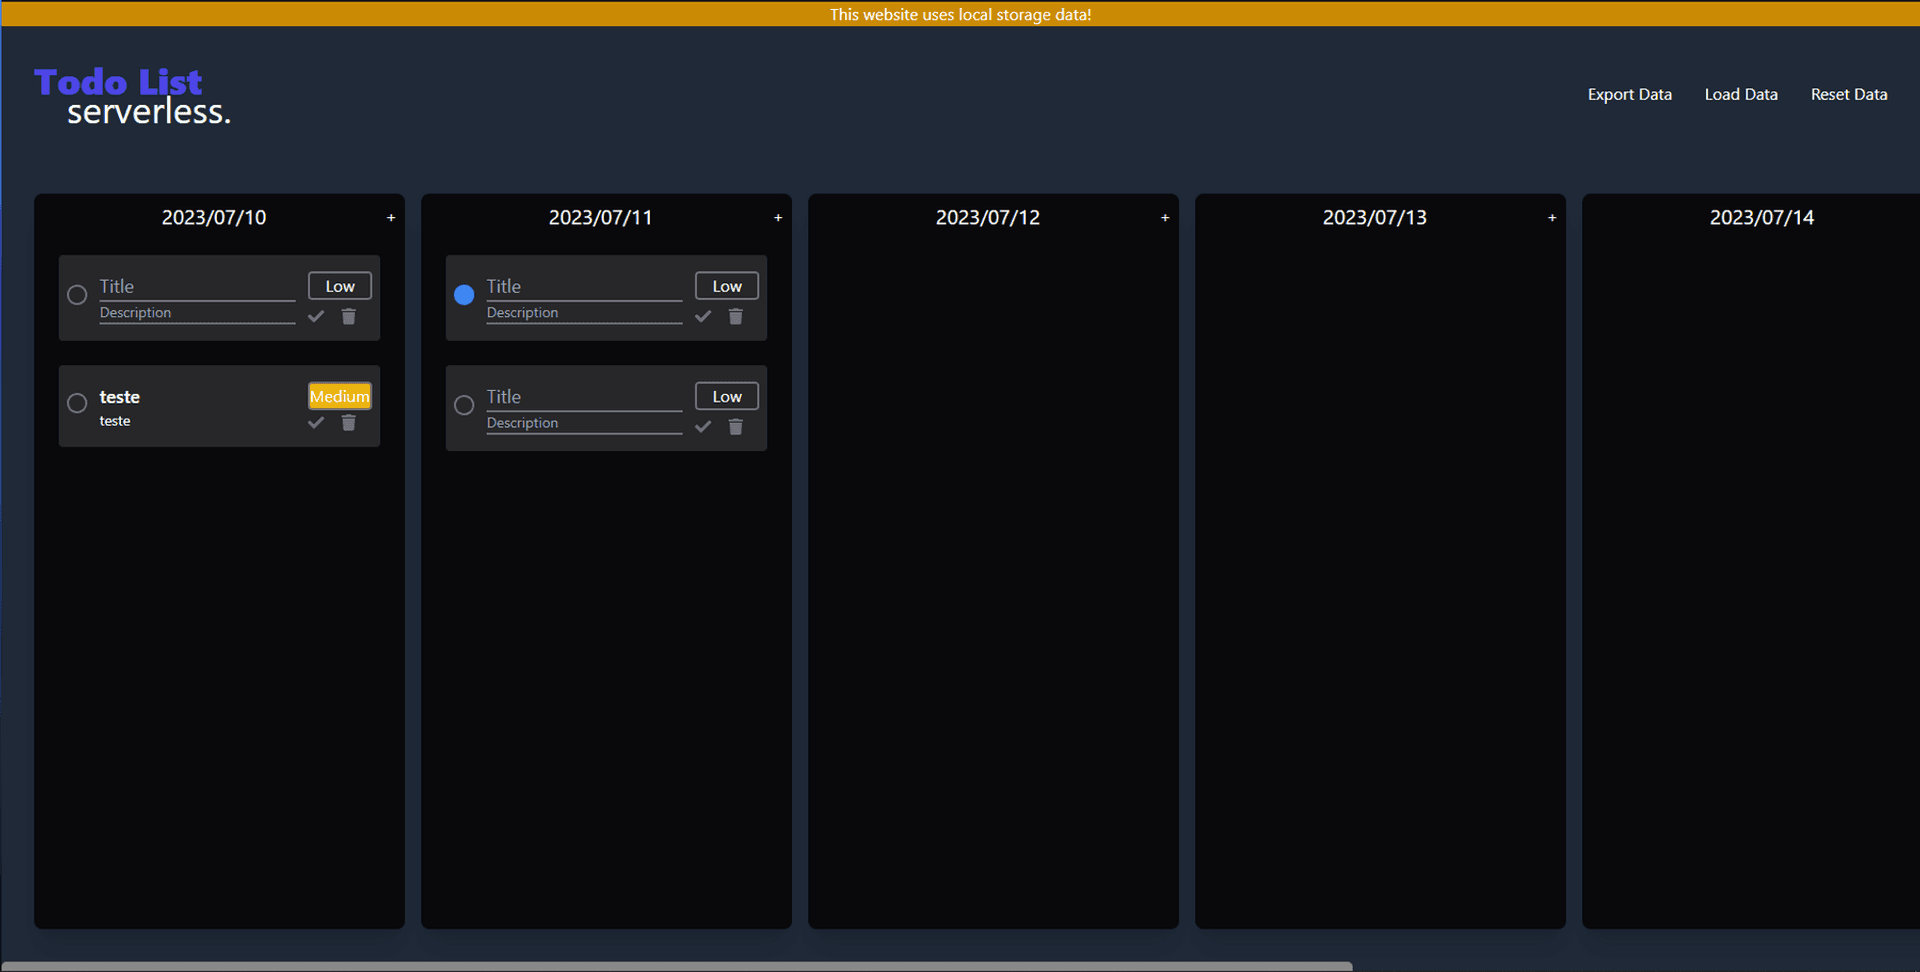Click plus icon on 2023/07/12 column

click(x=1165, y=218)
